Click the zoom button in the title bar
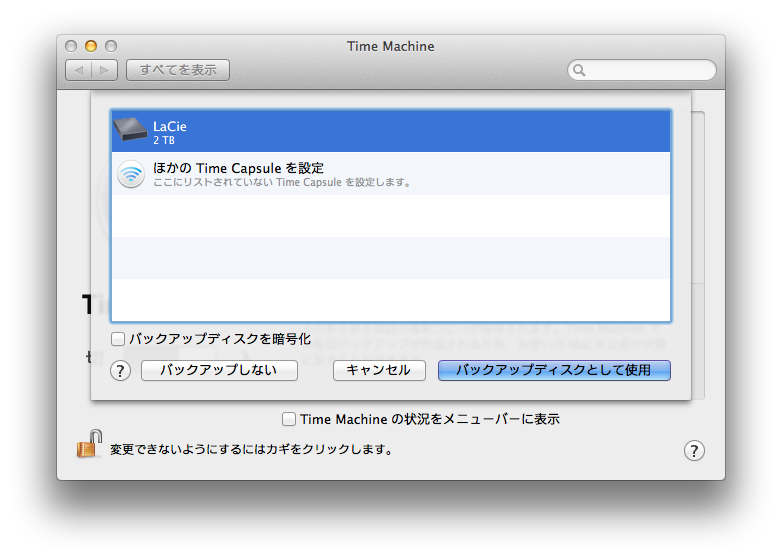782x559 pixels. coord(111,46)
